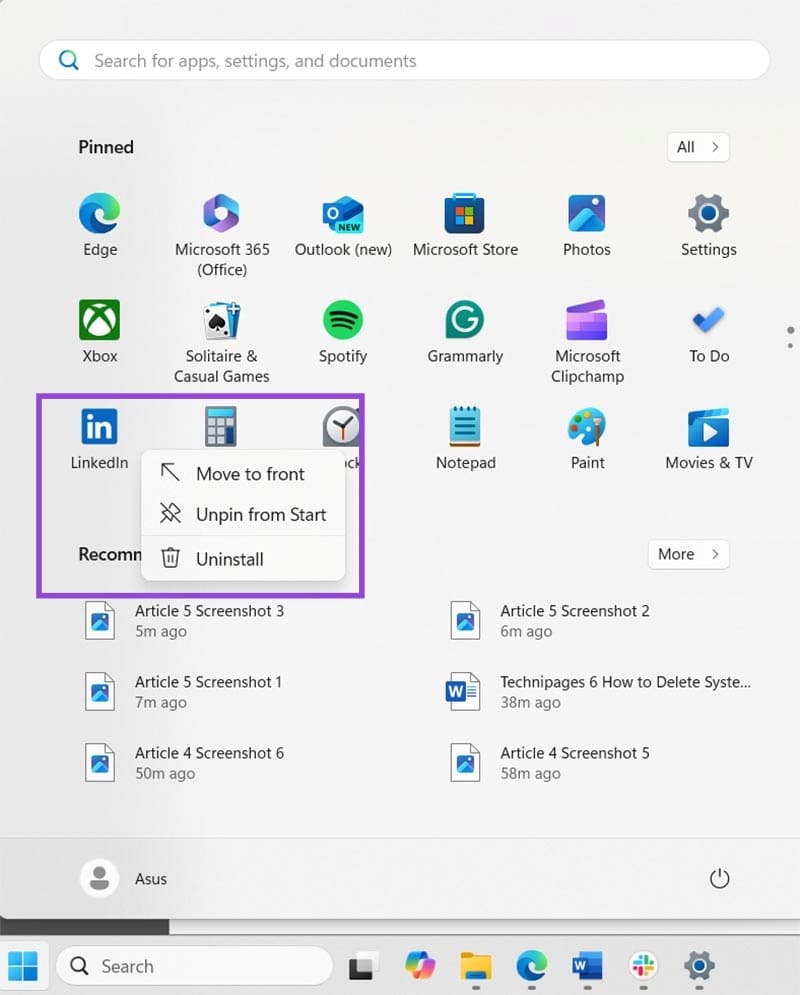Open Copilot from the taskbar
Viewport: 800px width, 995px height.
[x=419, y=966]
